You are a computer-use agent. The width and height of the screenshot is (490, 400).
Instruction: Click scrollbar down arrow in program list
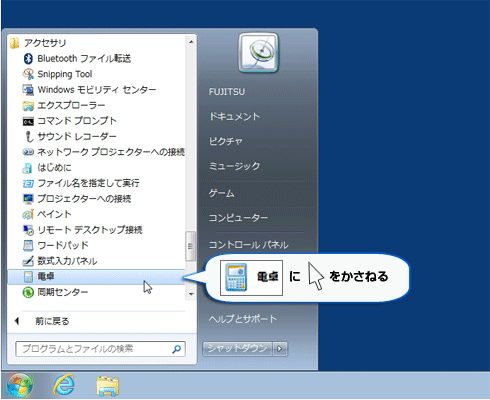coord(191,294)
